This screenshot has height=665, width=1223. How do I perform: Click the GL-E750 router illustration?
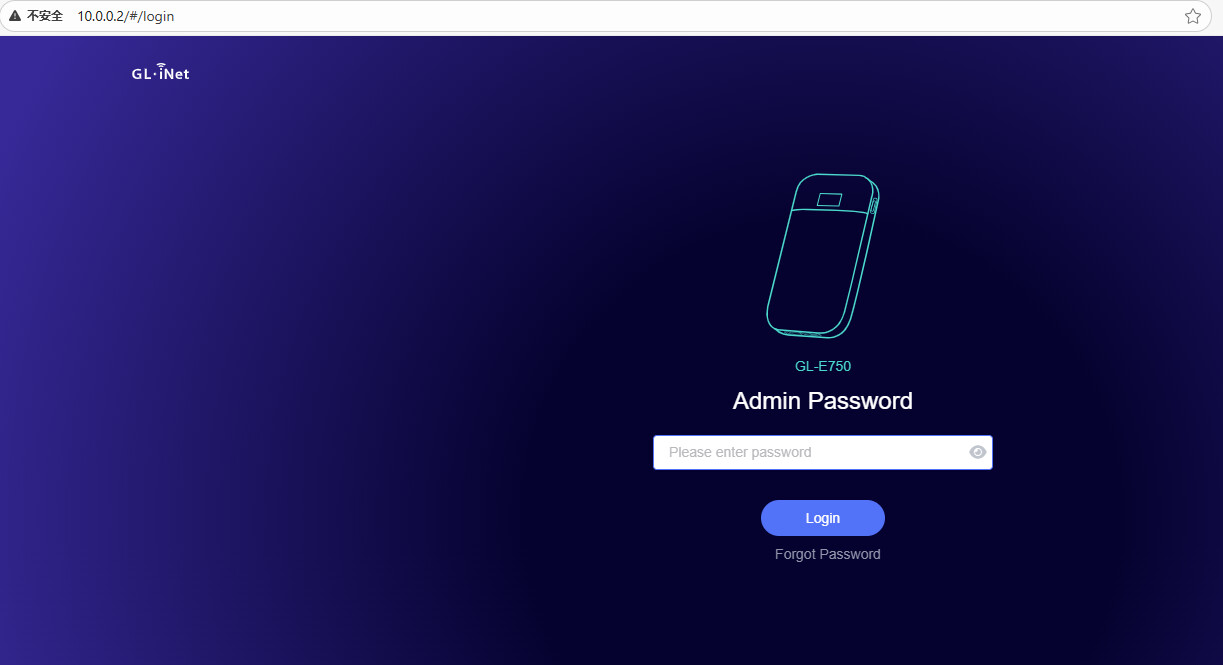[823, 255]
